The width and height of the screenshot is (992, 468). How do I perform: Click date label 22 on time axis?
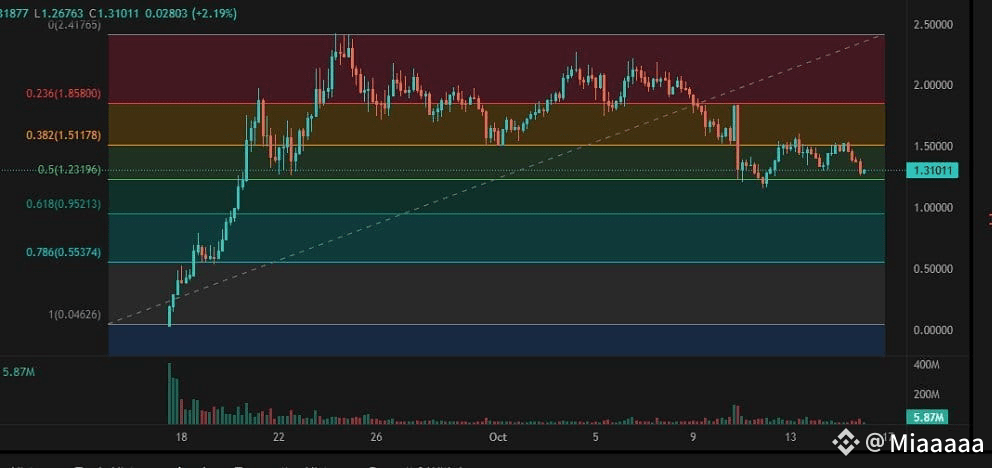279,437
